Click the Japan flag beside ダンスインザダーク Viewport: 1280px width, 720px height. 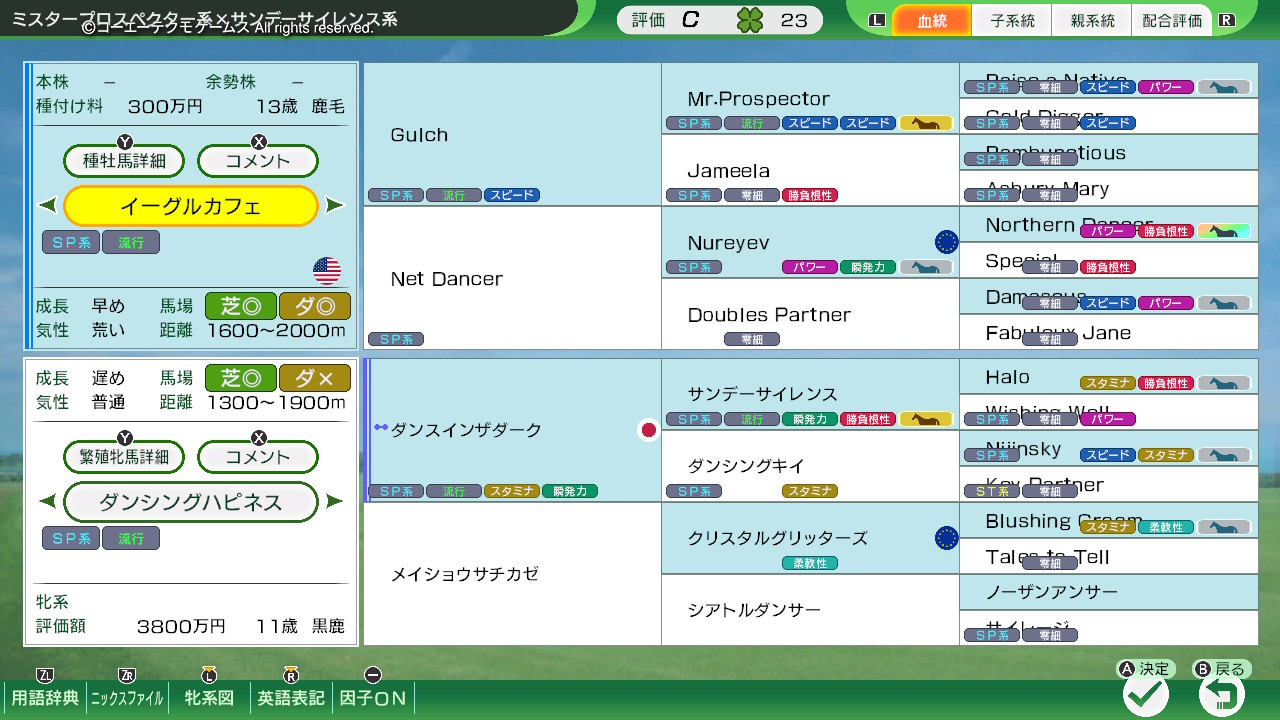(648, 430)
